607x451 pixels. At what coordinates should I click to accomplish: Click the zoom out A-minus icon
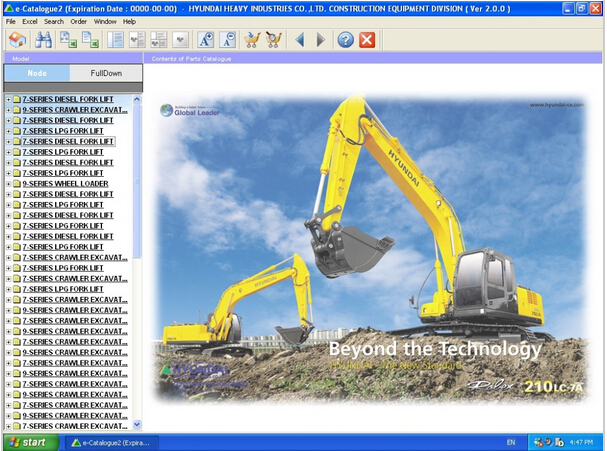coord(228,40)
